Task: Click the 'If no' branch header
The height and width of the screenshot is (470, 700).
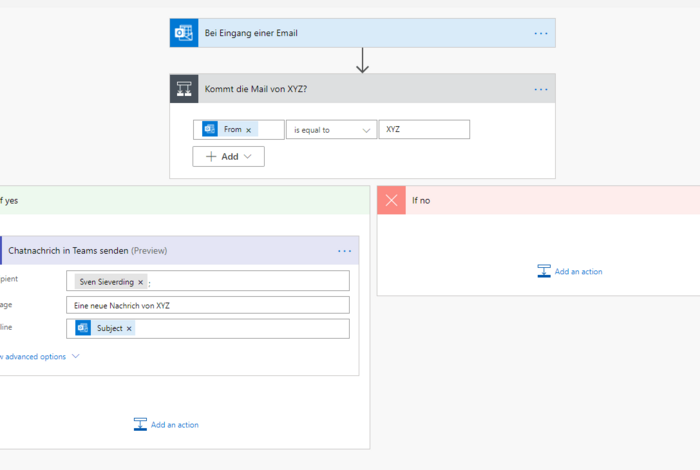Action: (538, 200)
